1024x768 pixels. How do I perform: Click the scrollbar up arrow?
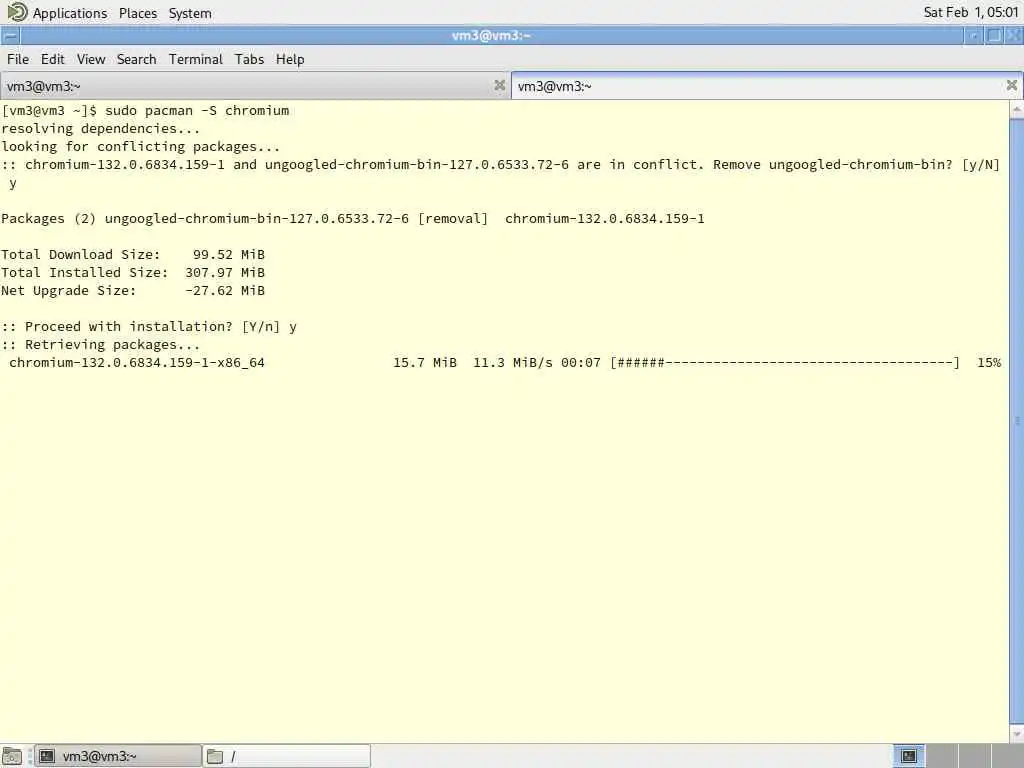click(1017, 110)
